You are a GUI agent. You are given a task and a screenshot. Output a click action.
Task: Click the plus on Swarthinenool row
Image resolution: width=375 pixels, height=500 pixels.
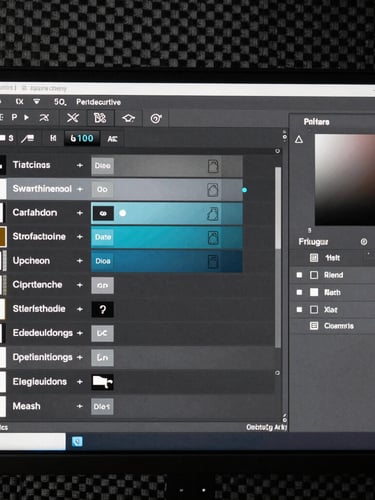(x=80, y=189)
